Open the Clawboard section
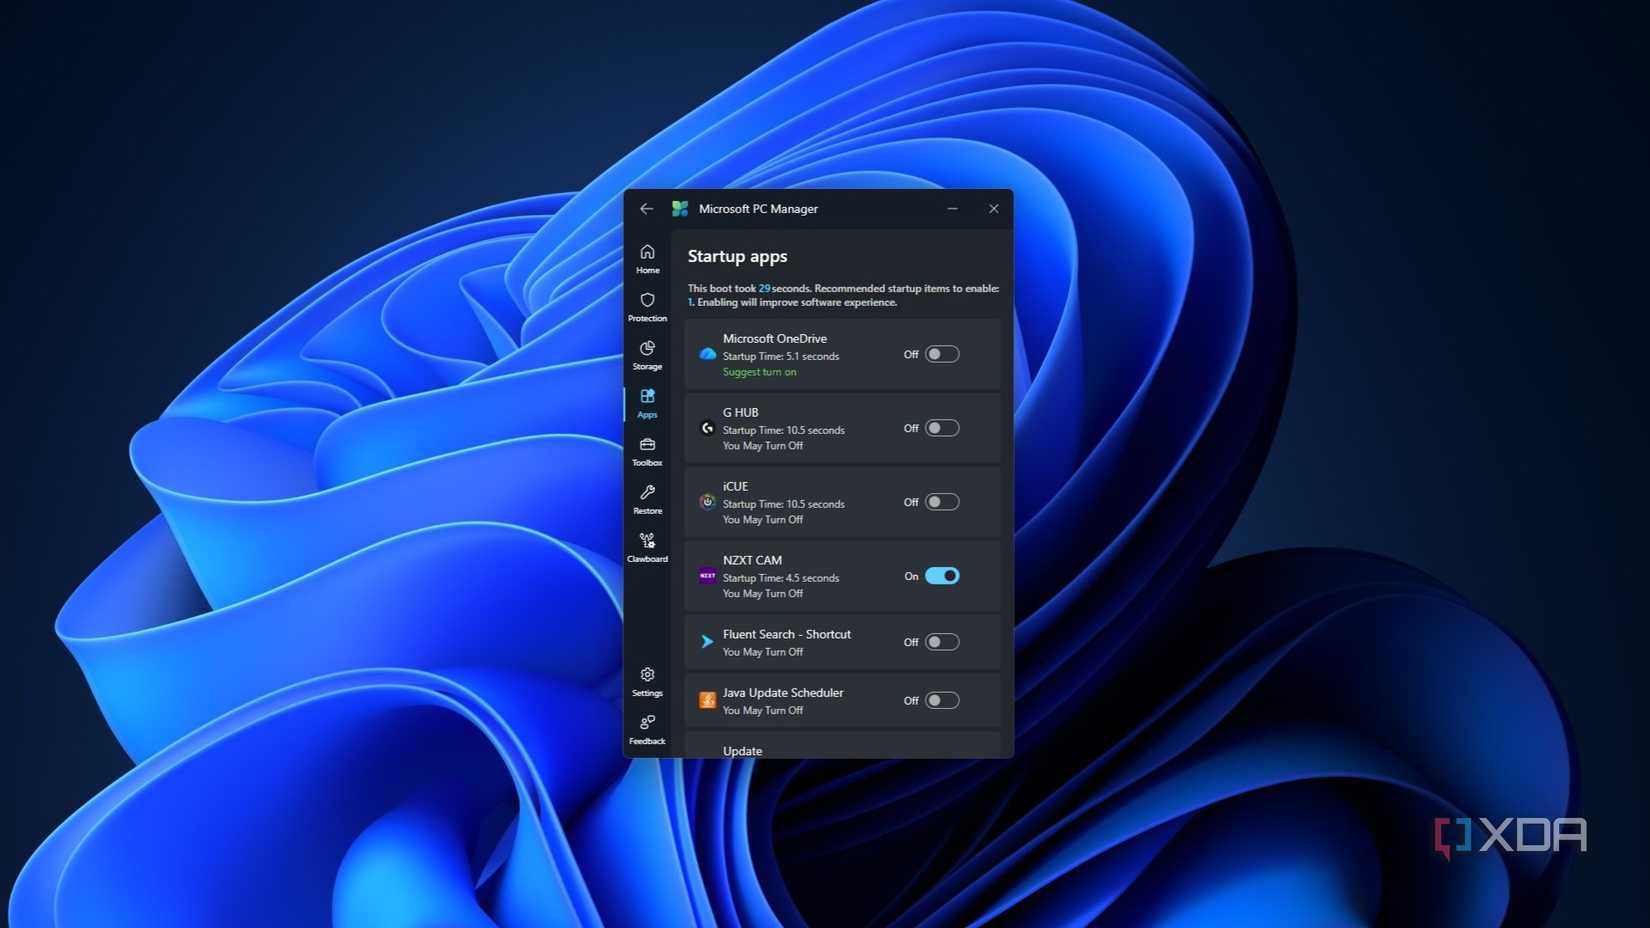The image size is (1650, 928). [x=647, y=546]
